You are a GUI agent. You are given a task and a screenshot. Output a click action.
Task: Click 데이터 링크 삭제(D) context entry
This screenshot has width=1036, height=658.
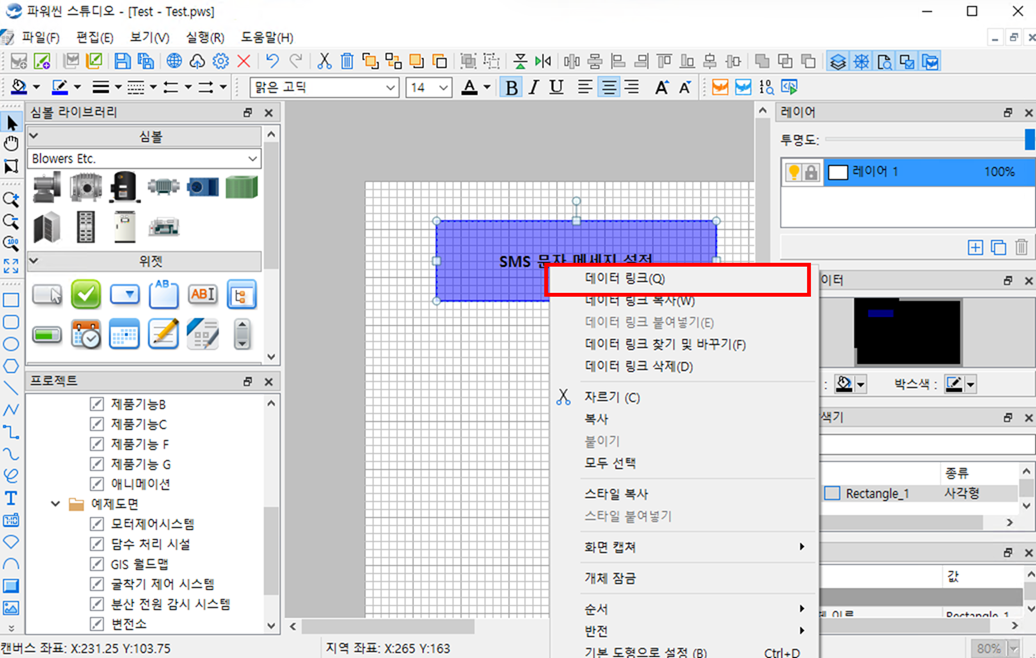click(639, 367)
